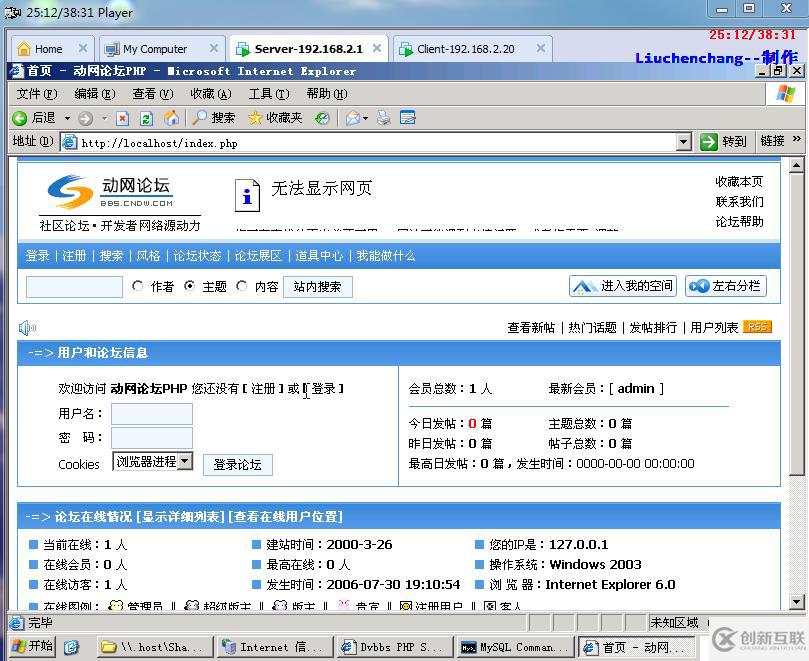Click the page scrollbar up arrow
This screenshot has height=661, width=809.
tap(797, 165)
